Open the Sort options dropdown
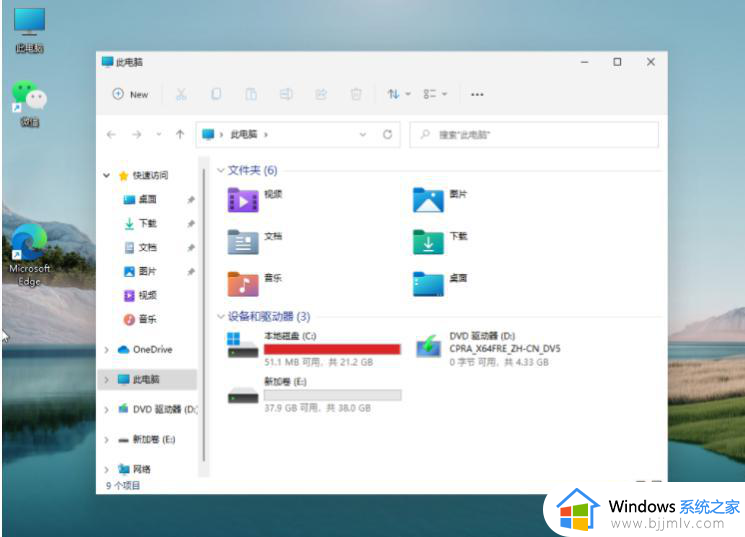Image resolution: width=745 pixels, height=537 pixels. pos(399,94)
